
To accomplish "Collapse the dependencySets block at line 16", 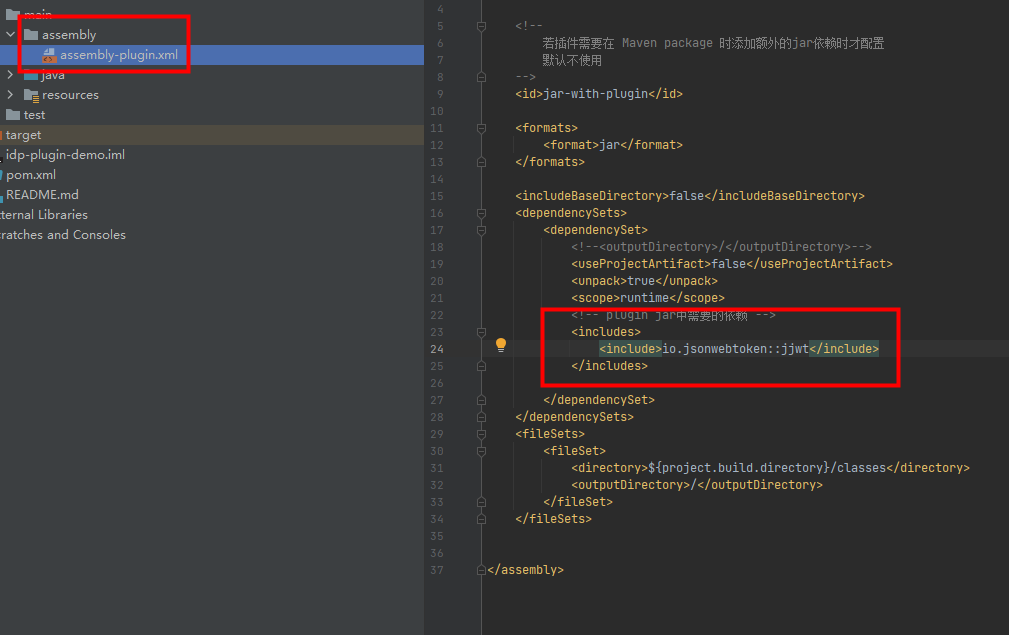I will [x=482, y=213].
